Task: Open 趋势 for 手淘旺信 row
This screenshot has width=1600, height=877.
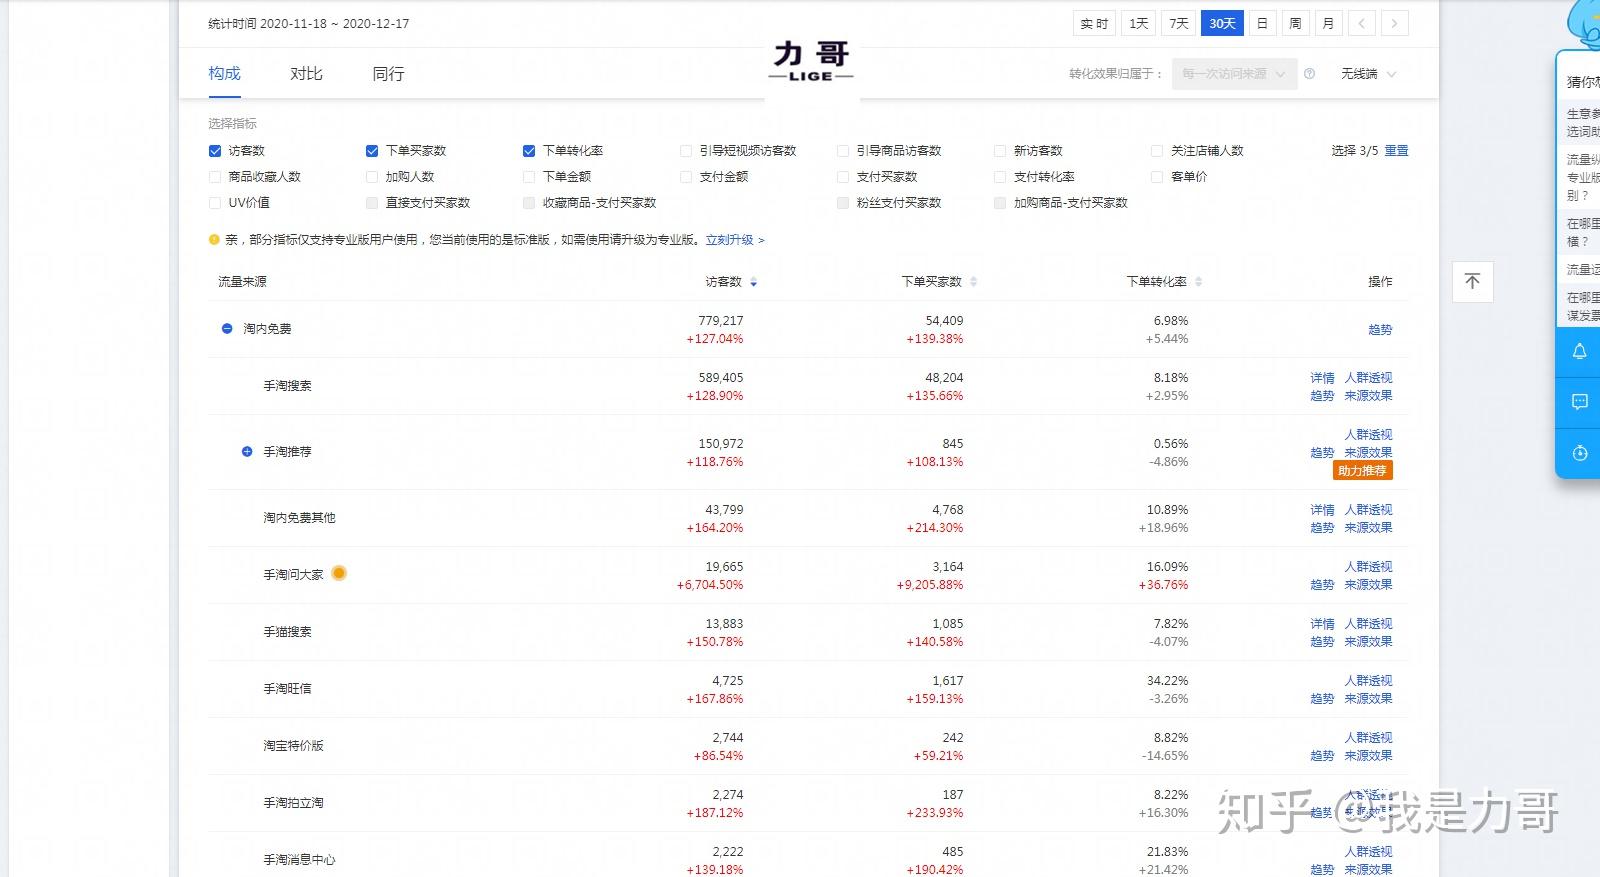Action: pyautogui.click(x=1322, y=699)
